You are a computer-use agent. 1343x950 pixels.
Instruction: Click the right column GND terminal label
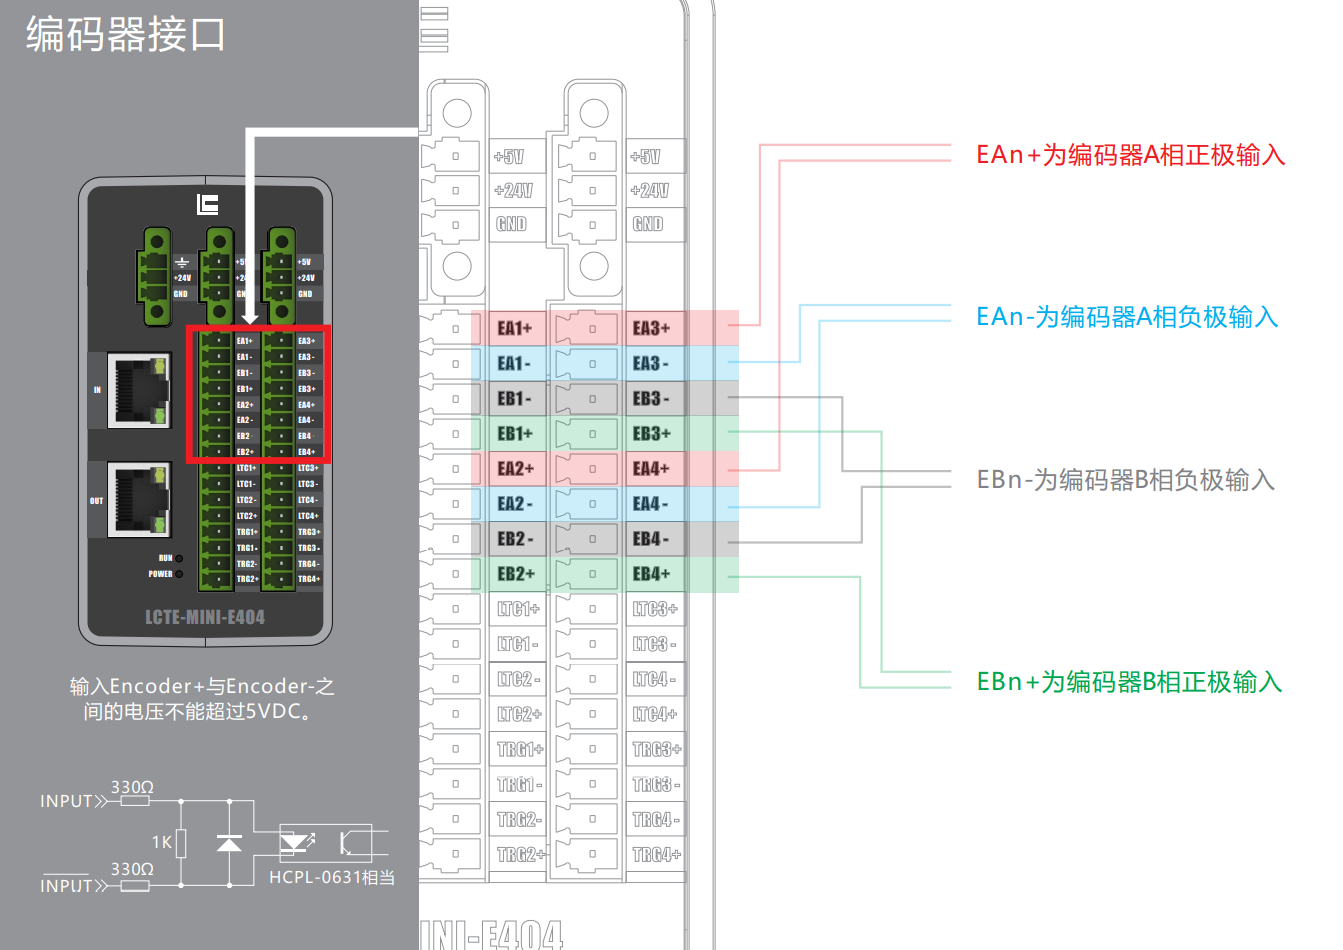click(x=648, y=224)
